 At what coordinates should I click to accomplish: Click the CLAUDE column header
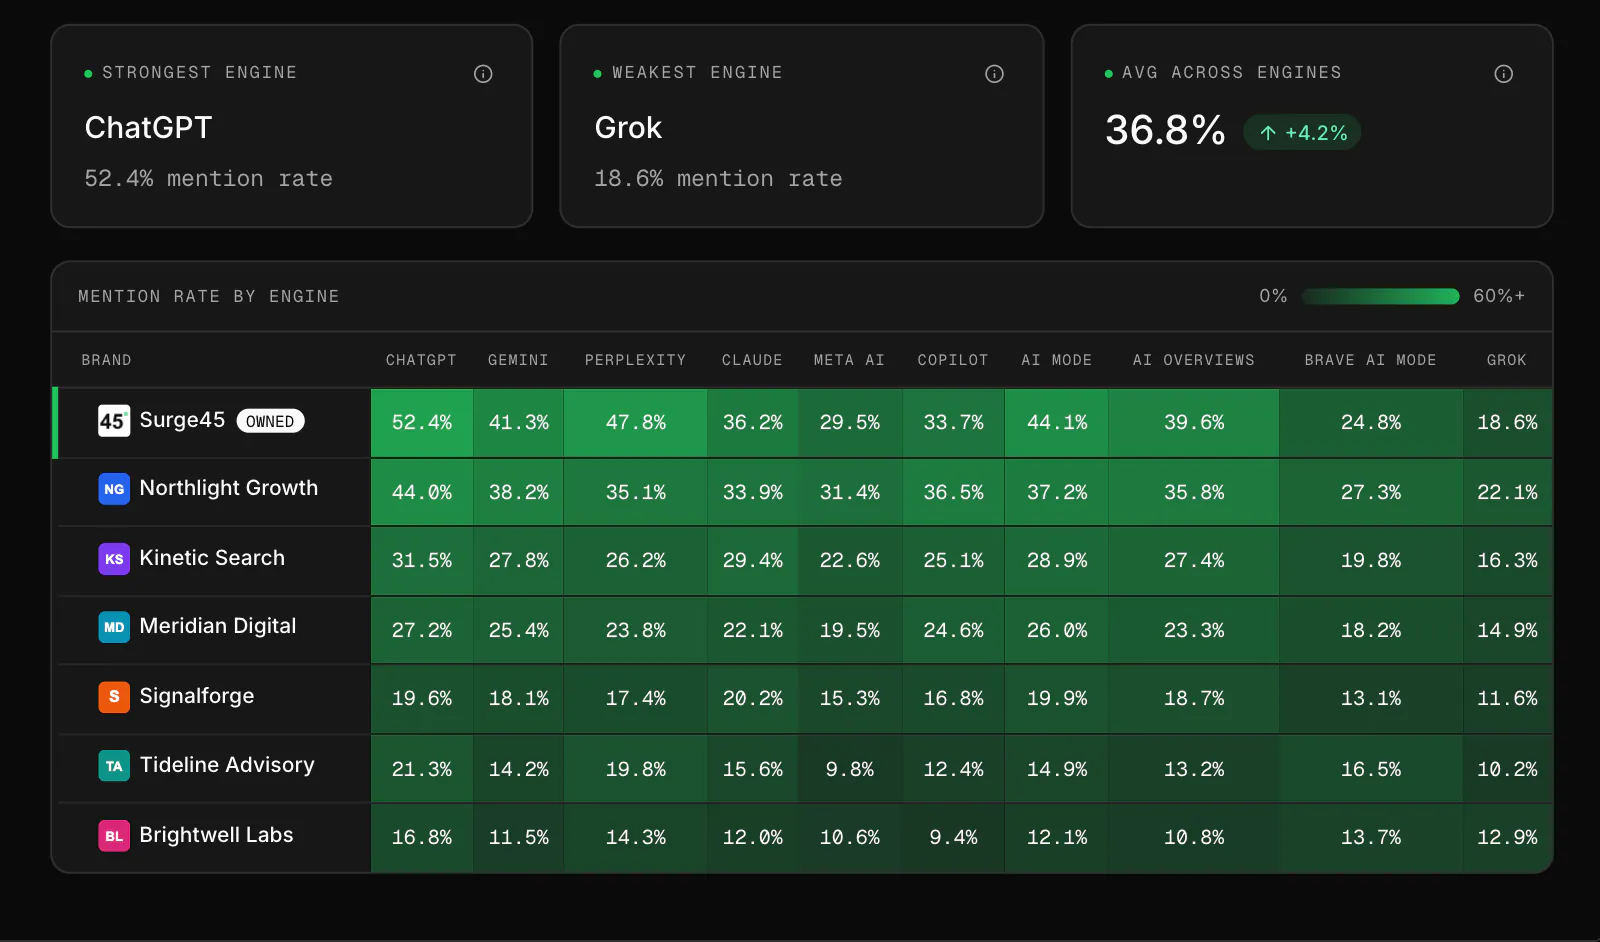coord(752,360)
